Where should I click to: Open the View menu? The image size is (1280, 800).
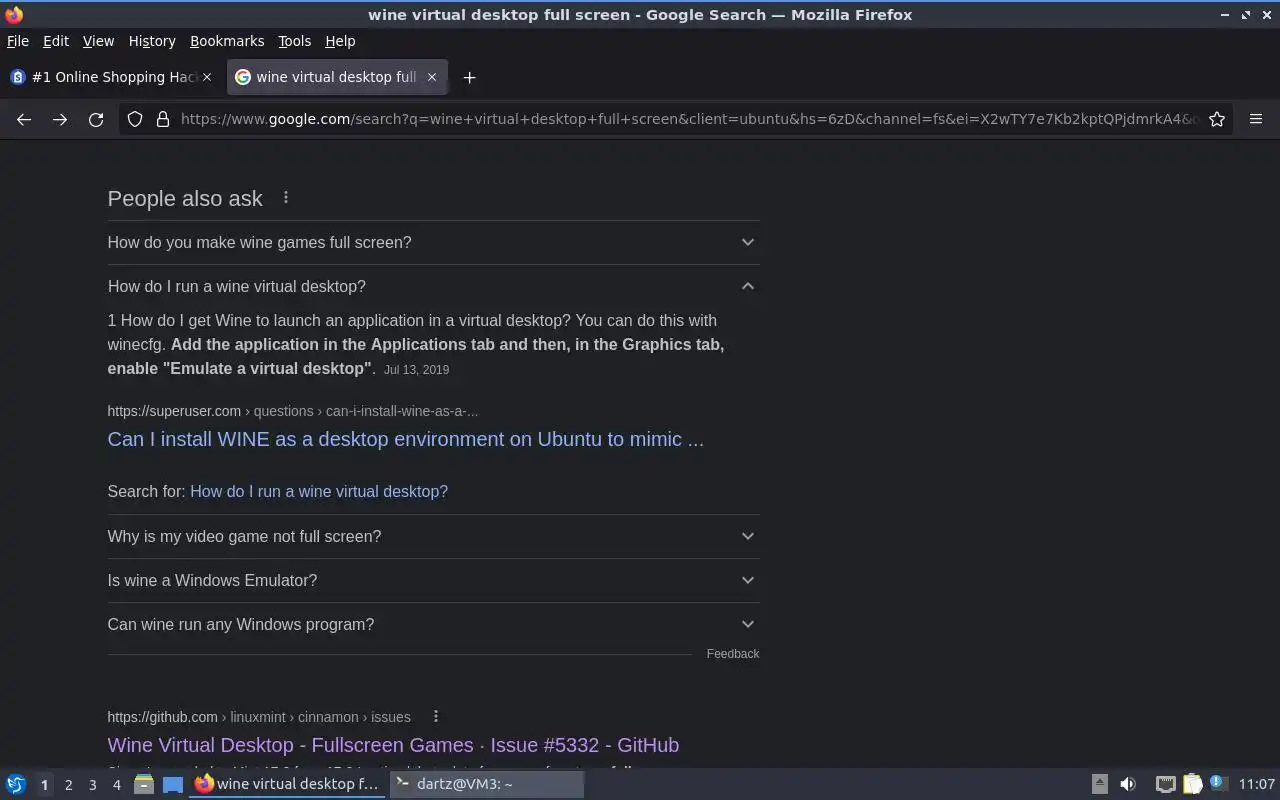pyautogui.click(x=98, y=41)
